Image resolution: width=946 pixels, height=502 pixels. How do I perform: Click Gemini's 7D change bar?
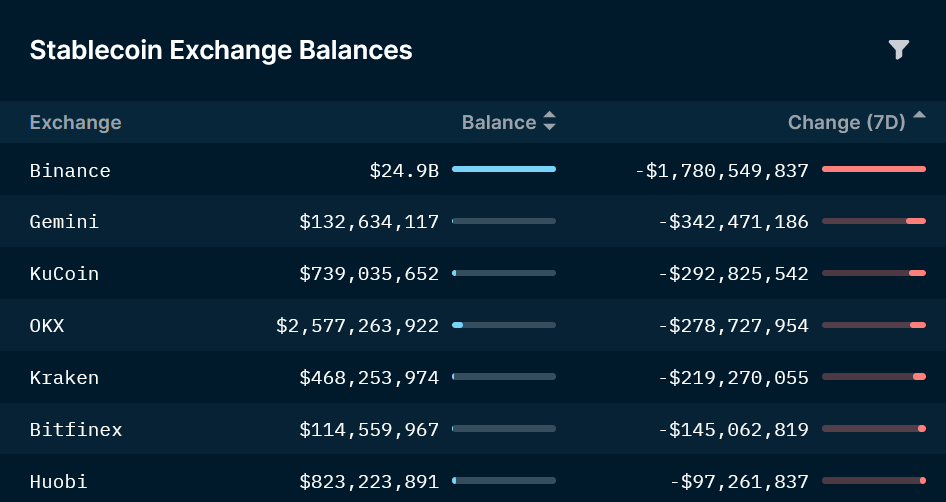coord(874,221)
